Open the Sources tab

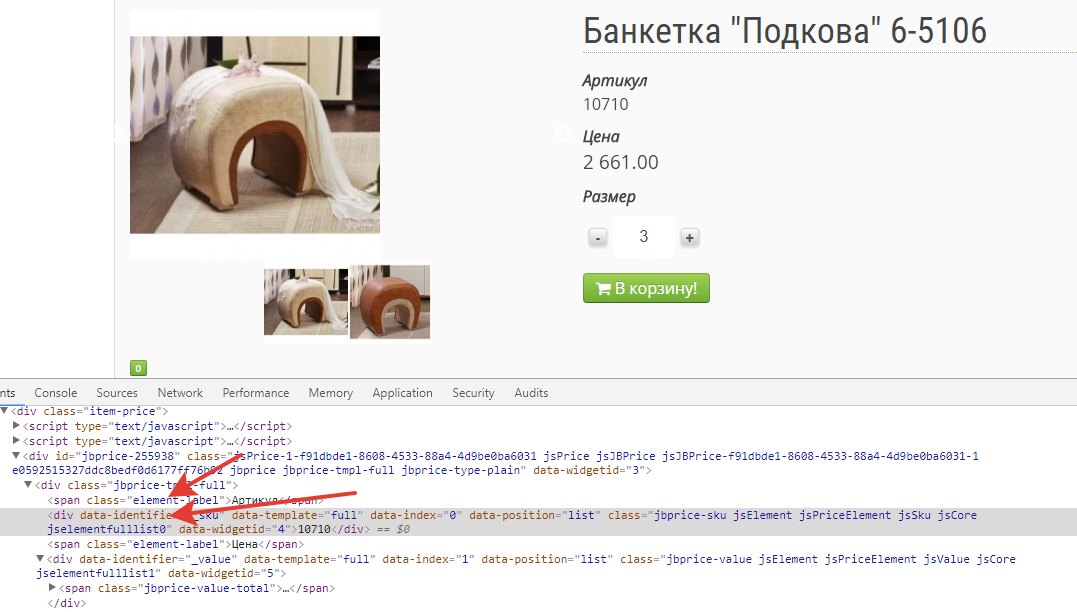tap(117, 393)
